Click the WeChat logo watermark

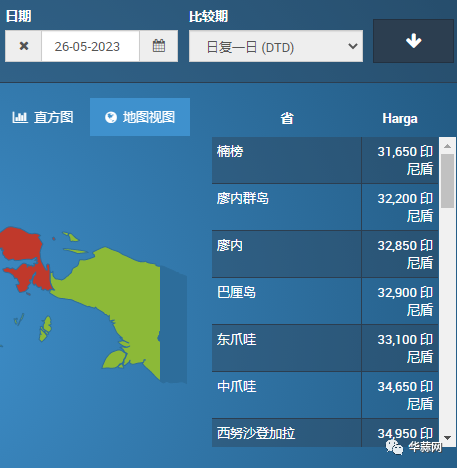[x=394, y=447]
